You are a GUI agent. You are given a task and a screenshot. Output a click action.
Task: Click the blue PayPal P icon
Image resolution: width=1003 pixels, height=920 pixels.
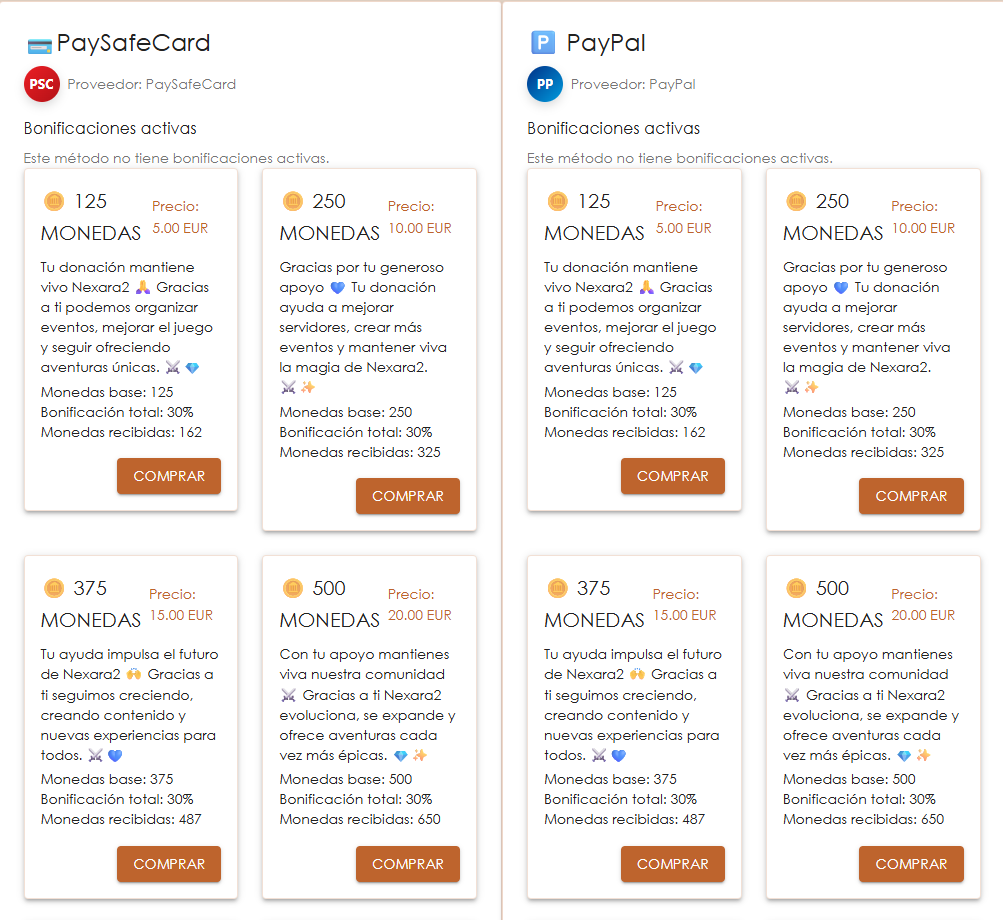542,43
